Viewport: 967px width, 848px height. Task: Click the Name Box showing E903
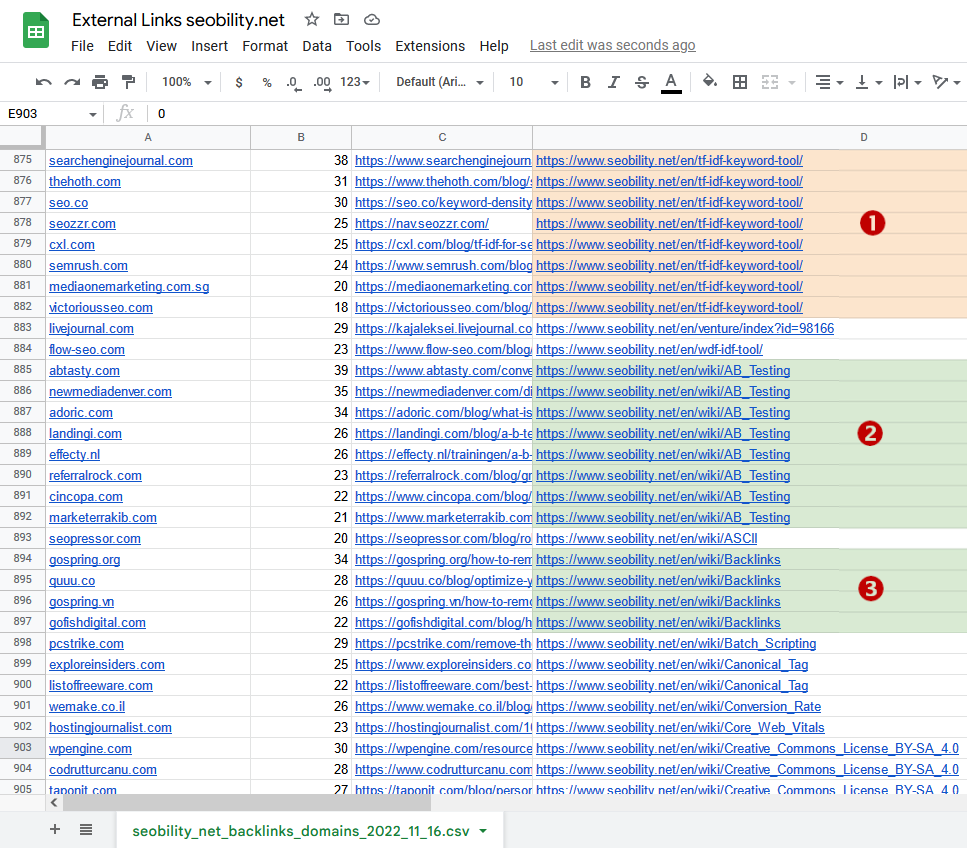(x=40, y=114)
